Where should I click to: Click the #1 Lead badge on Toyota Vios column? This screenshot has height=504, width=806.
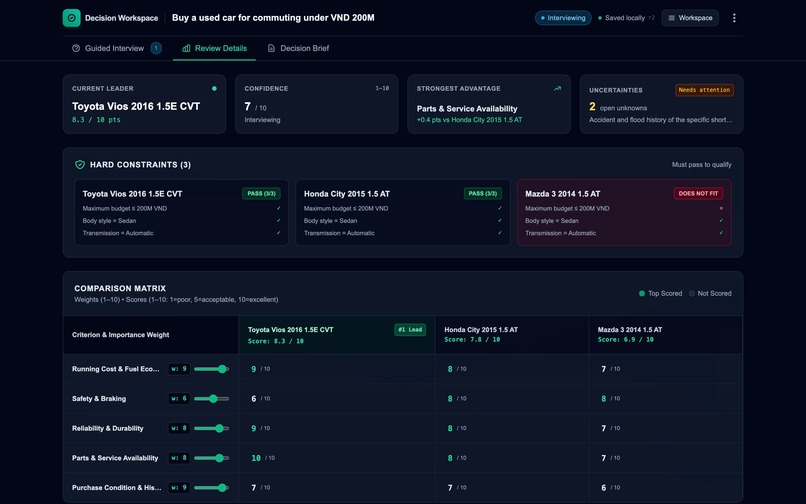point(410,330)
